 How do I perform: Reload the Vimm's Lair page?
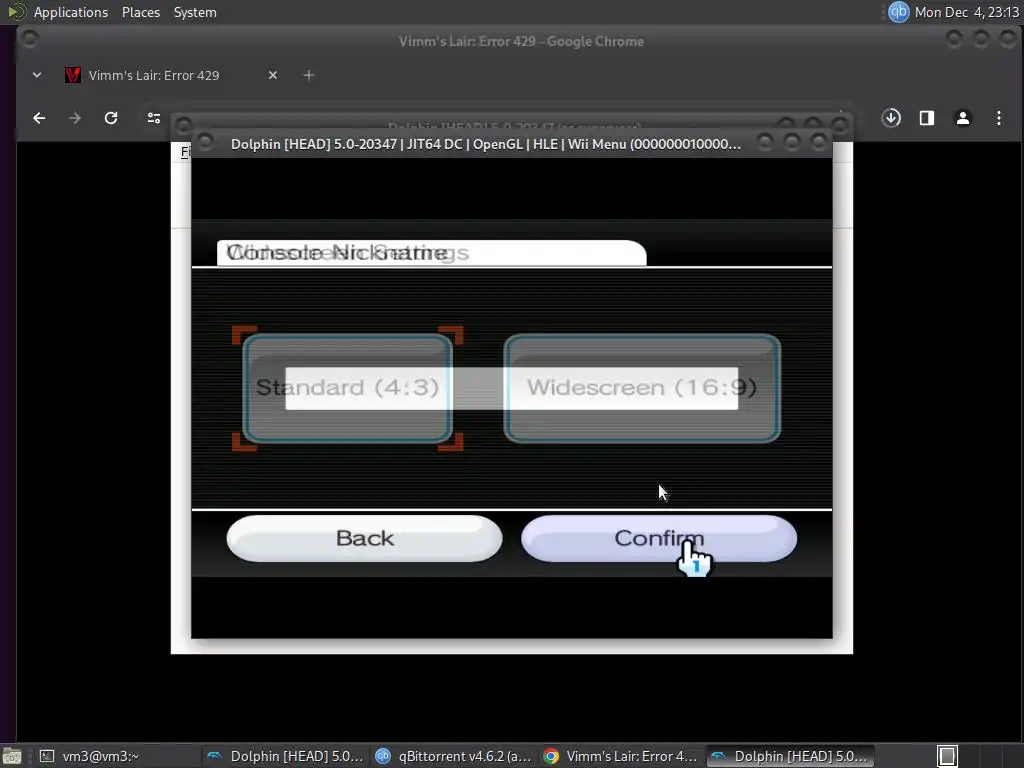(x=111, y=118)
